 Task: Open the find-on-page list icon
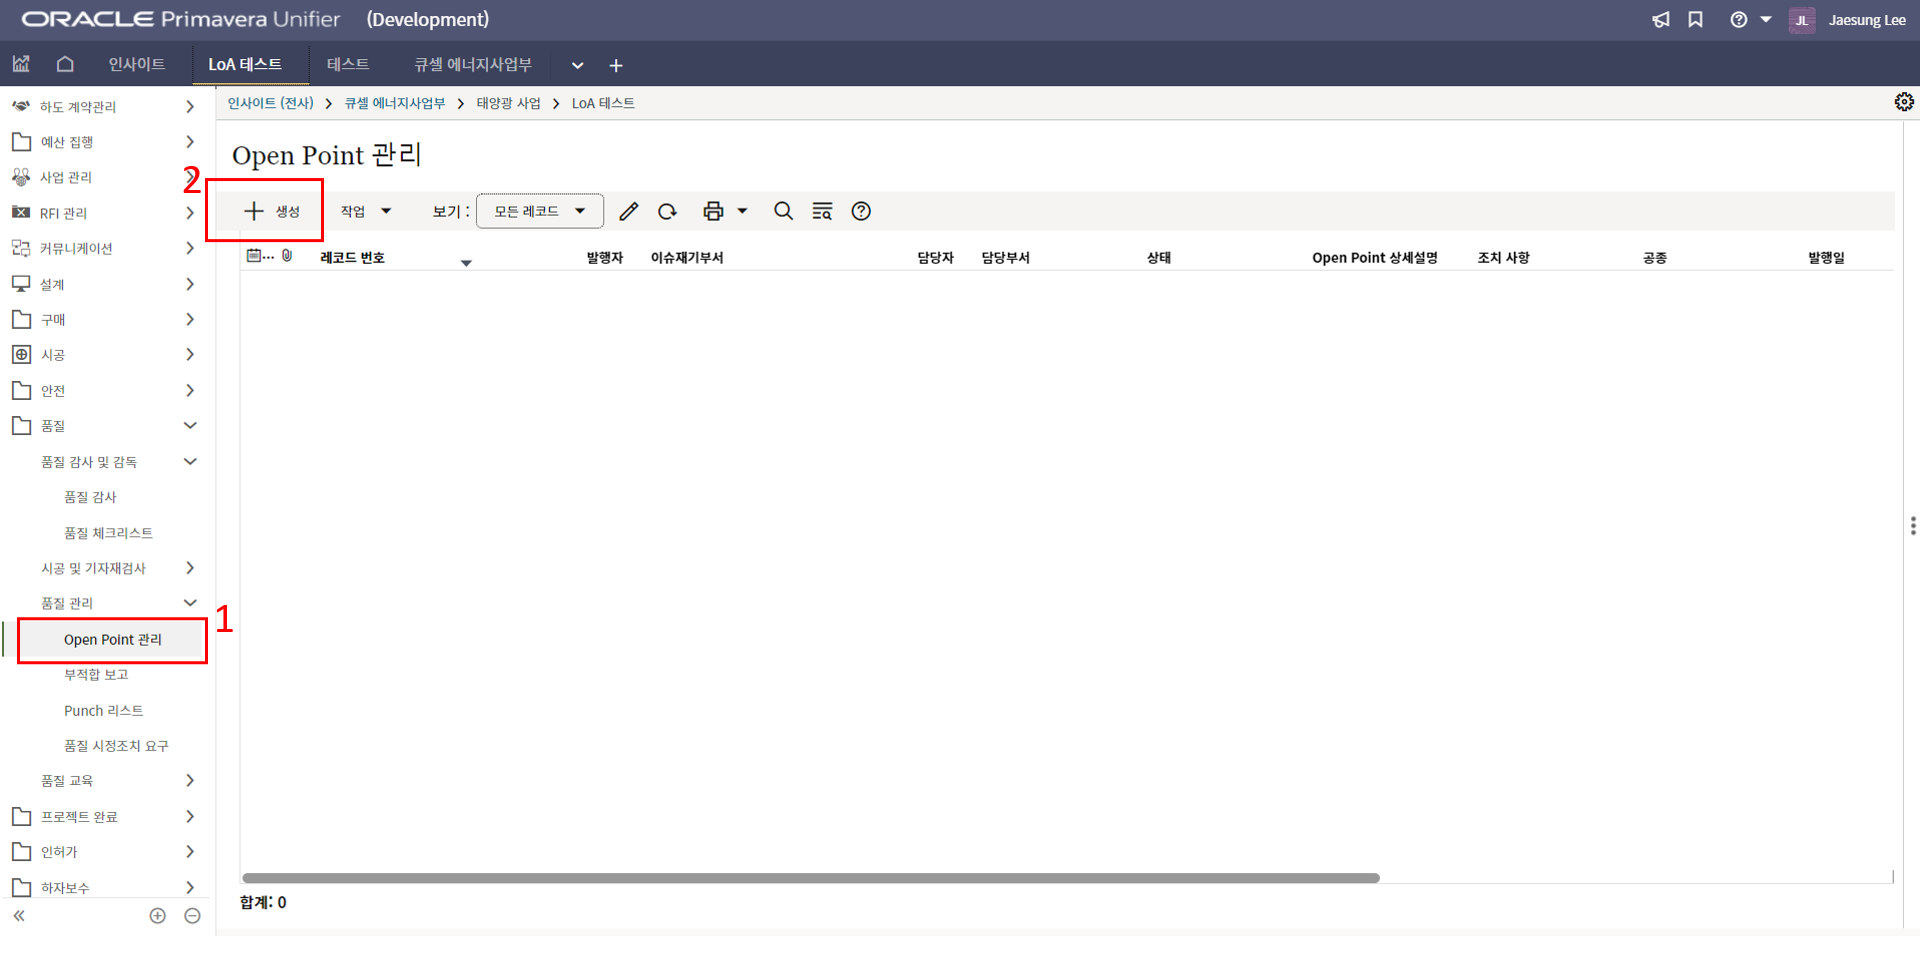click(x=822, y=211)
